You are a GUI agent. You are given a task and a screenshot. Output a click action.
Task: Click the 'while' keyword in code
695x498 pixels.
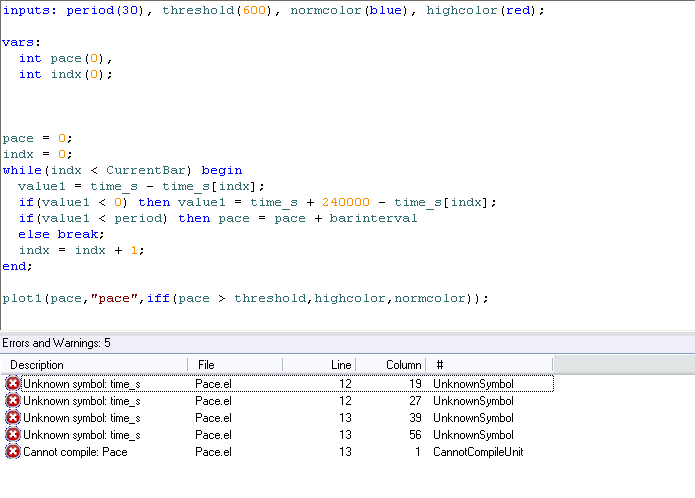coord(22,170)
